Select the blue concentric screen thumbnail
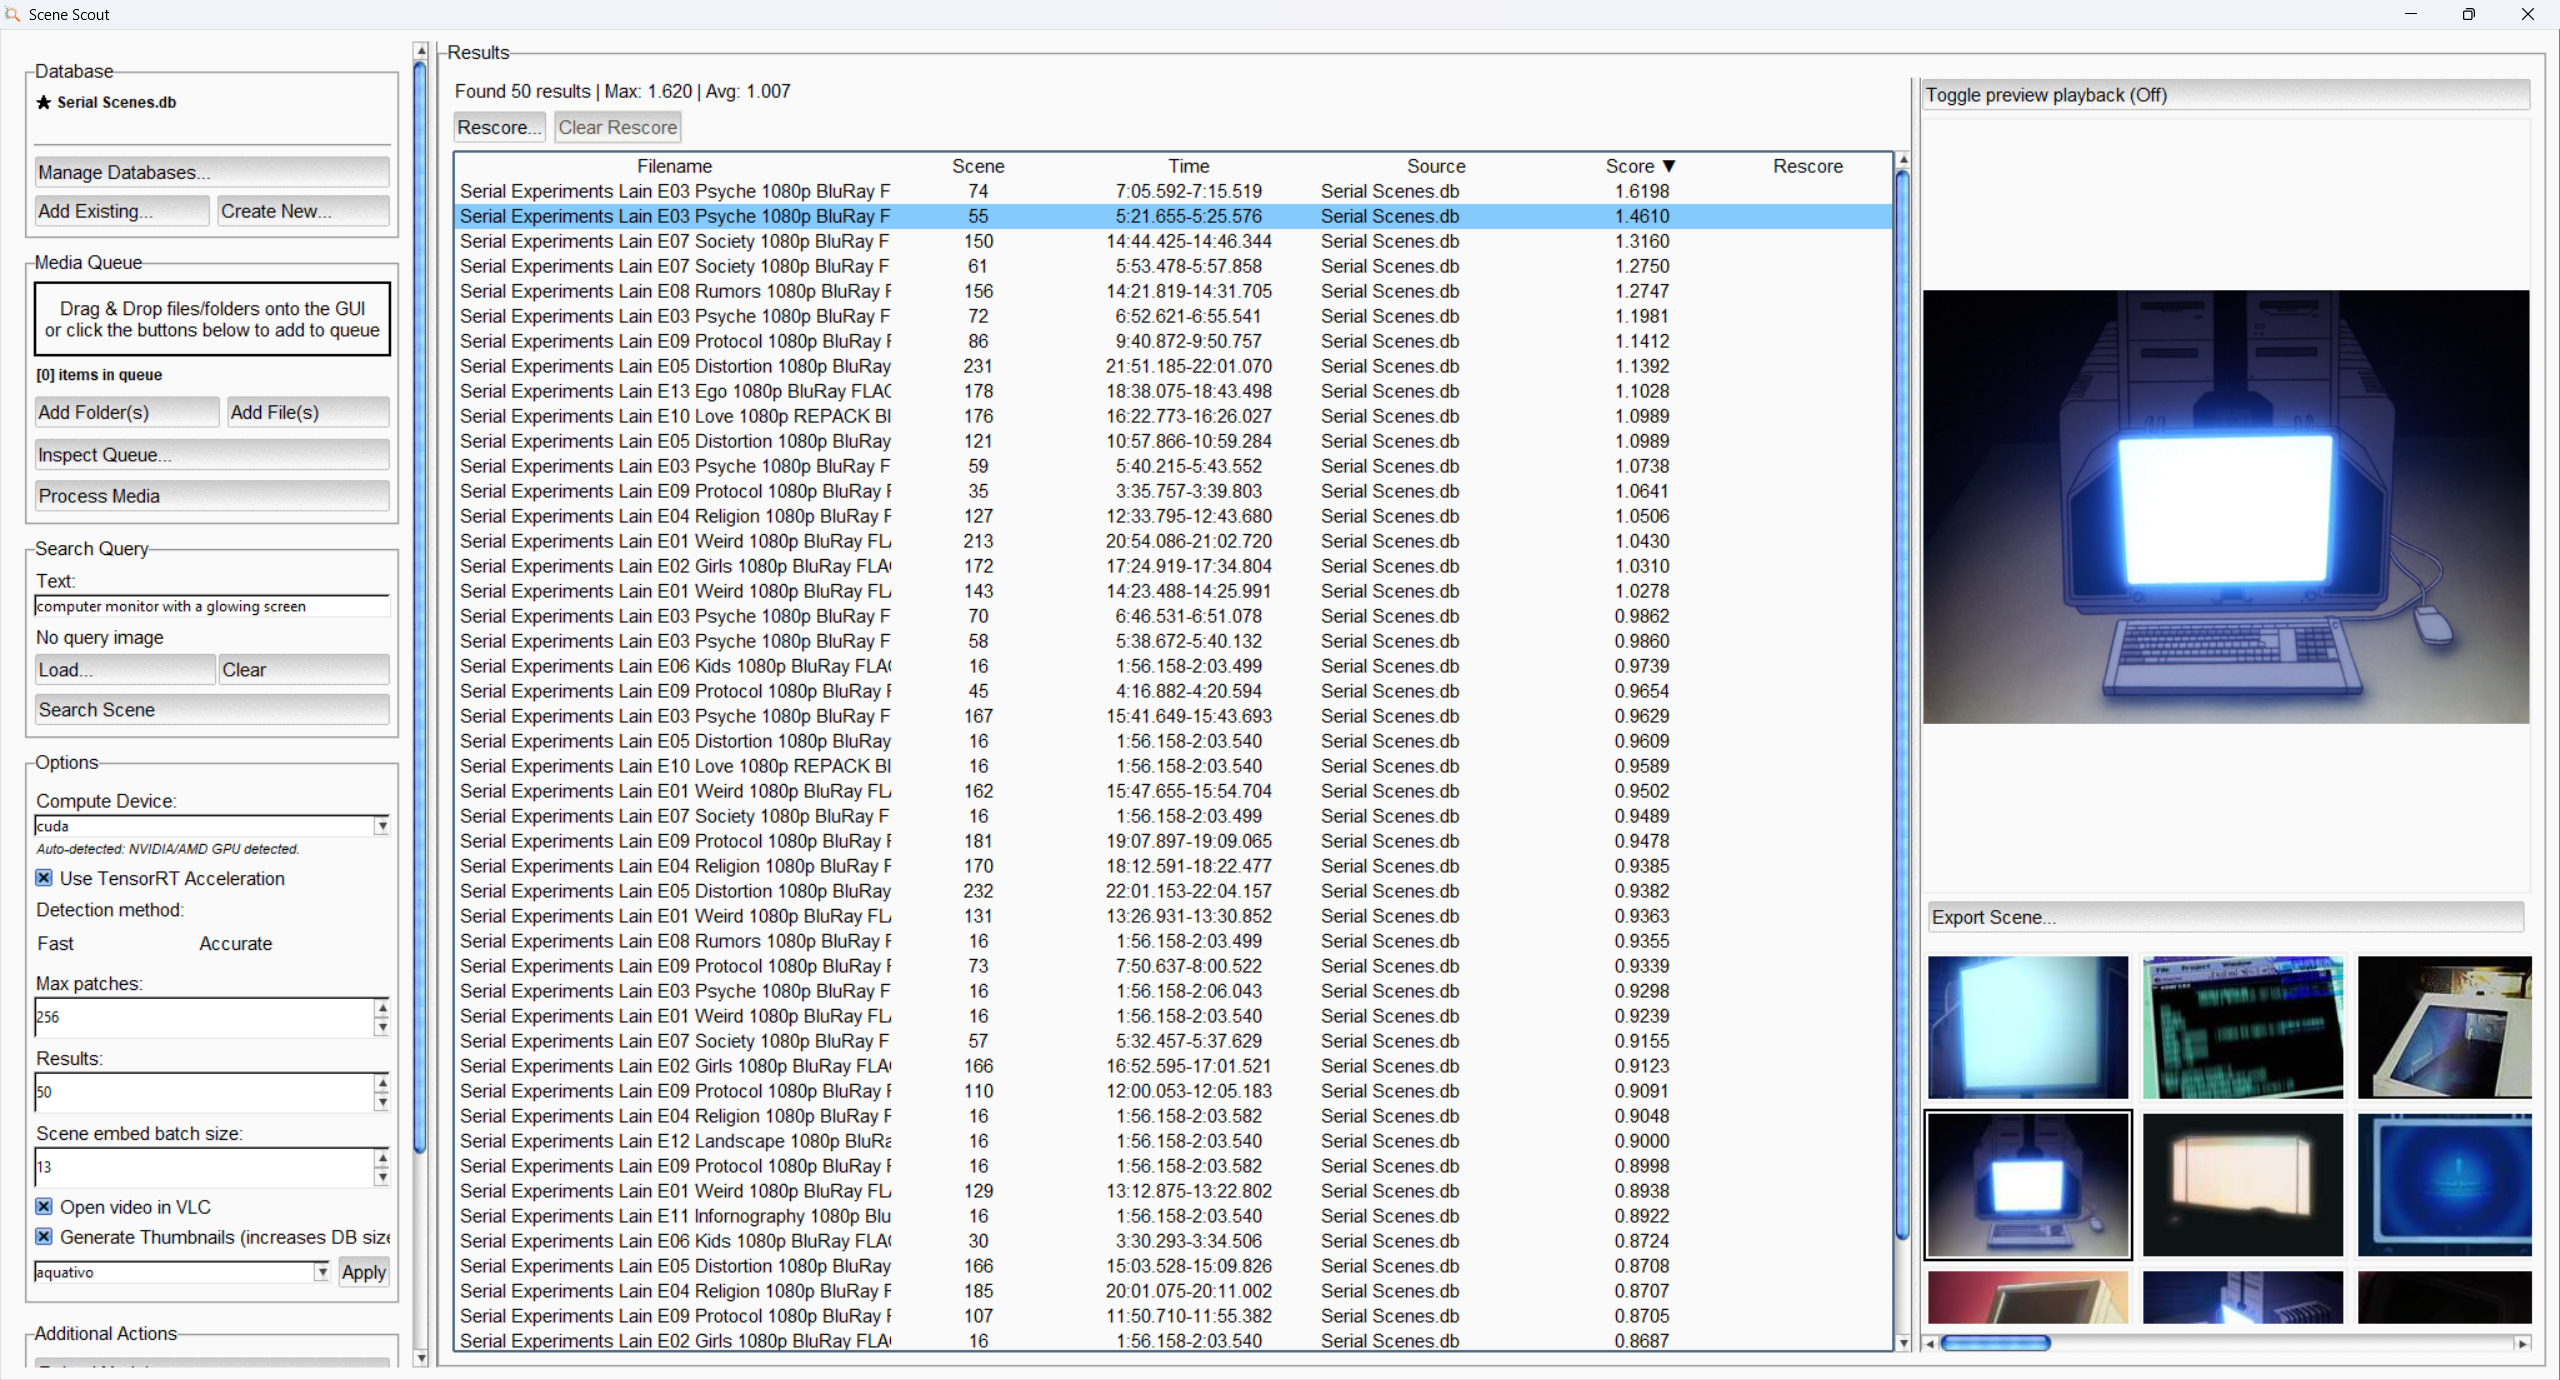The image size is (2560, 1380). click(2445, 1185)
